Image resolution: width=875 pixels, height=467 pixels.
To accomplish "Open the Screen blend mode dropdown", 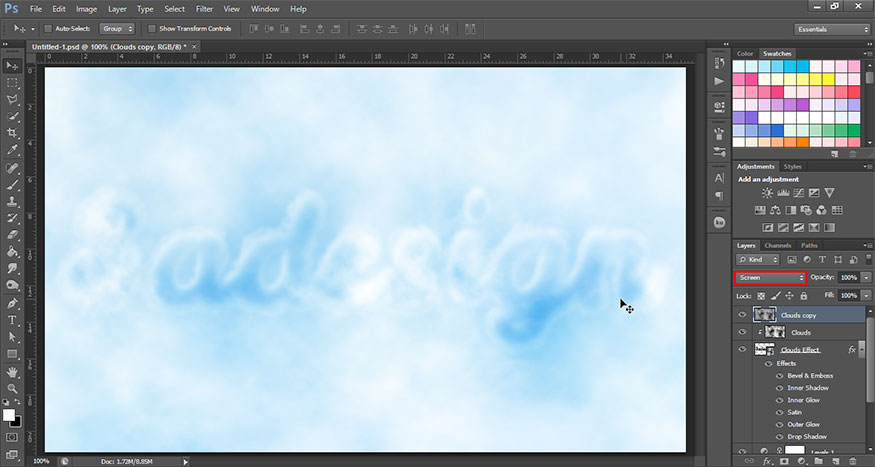I will [x=770, y=277].
